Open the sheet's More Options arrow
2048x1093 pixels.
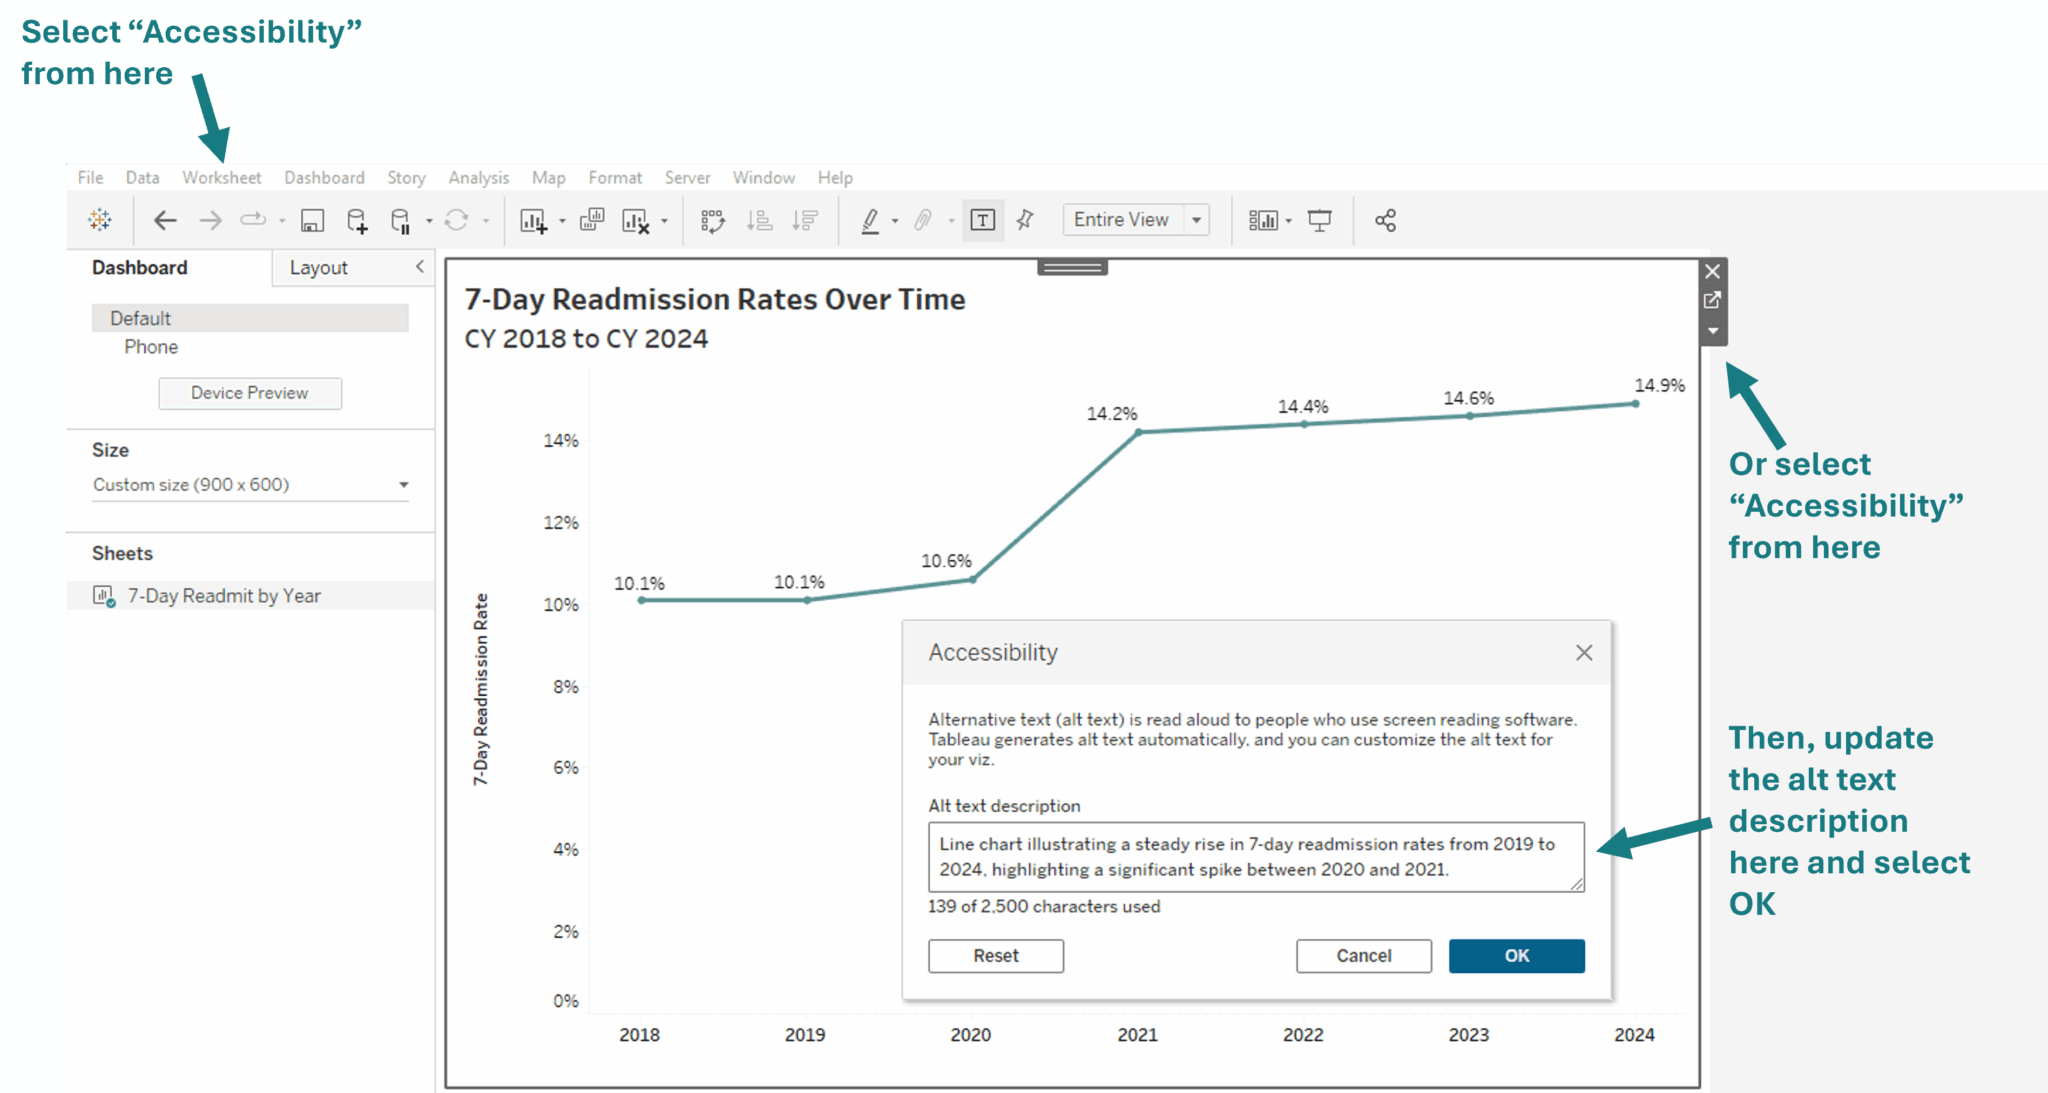click(1713, 331)
